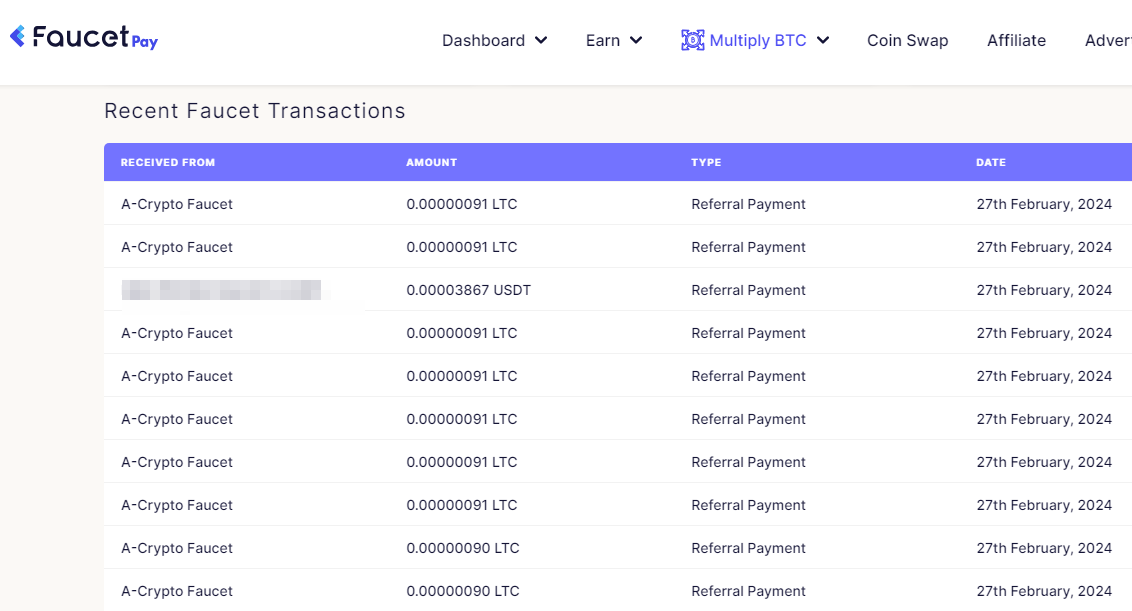Open the Dashboard menu label
The width and height of the screenshot is (1132, 611).
(483, 41)
